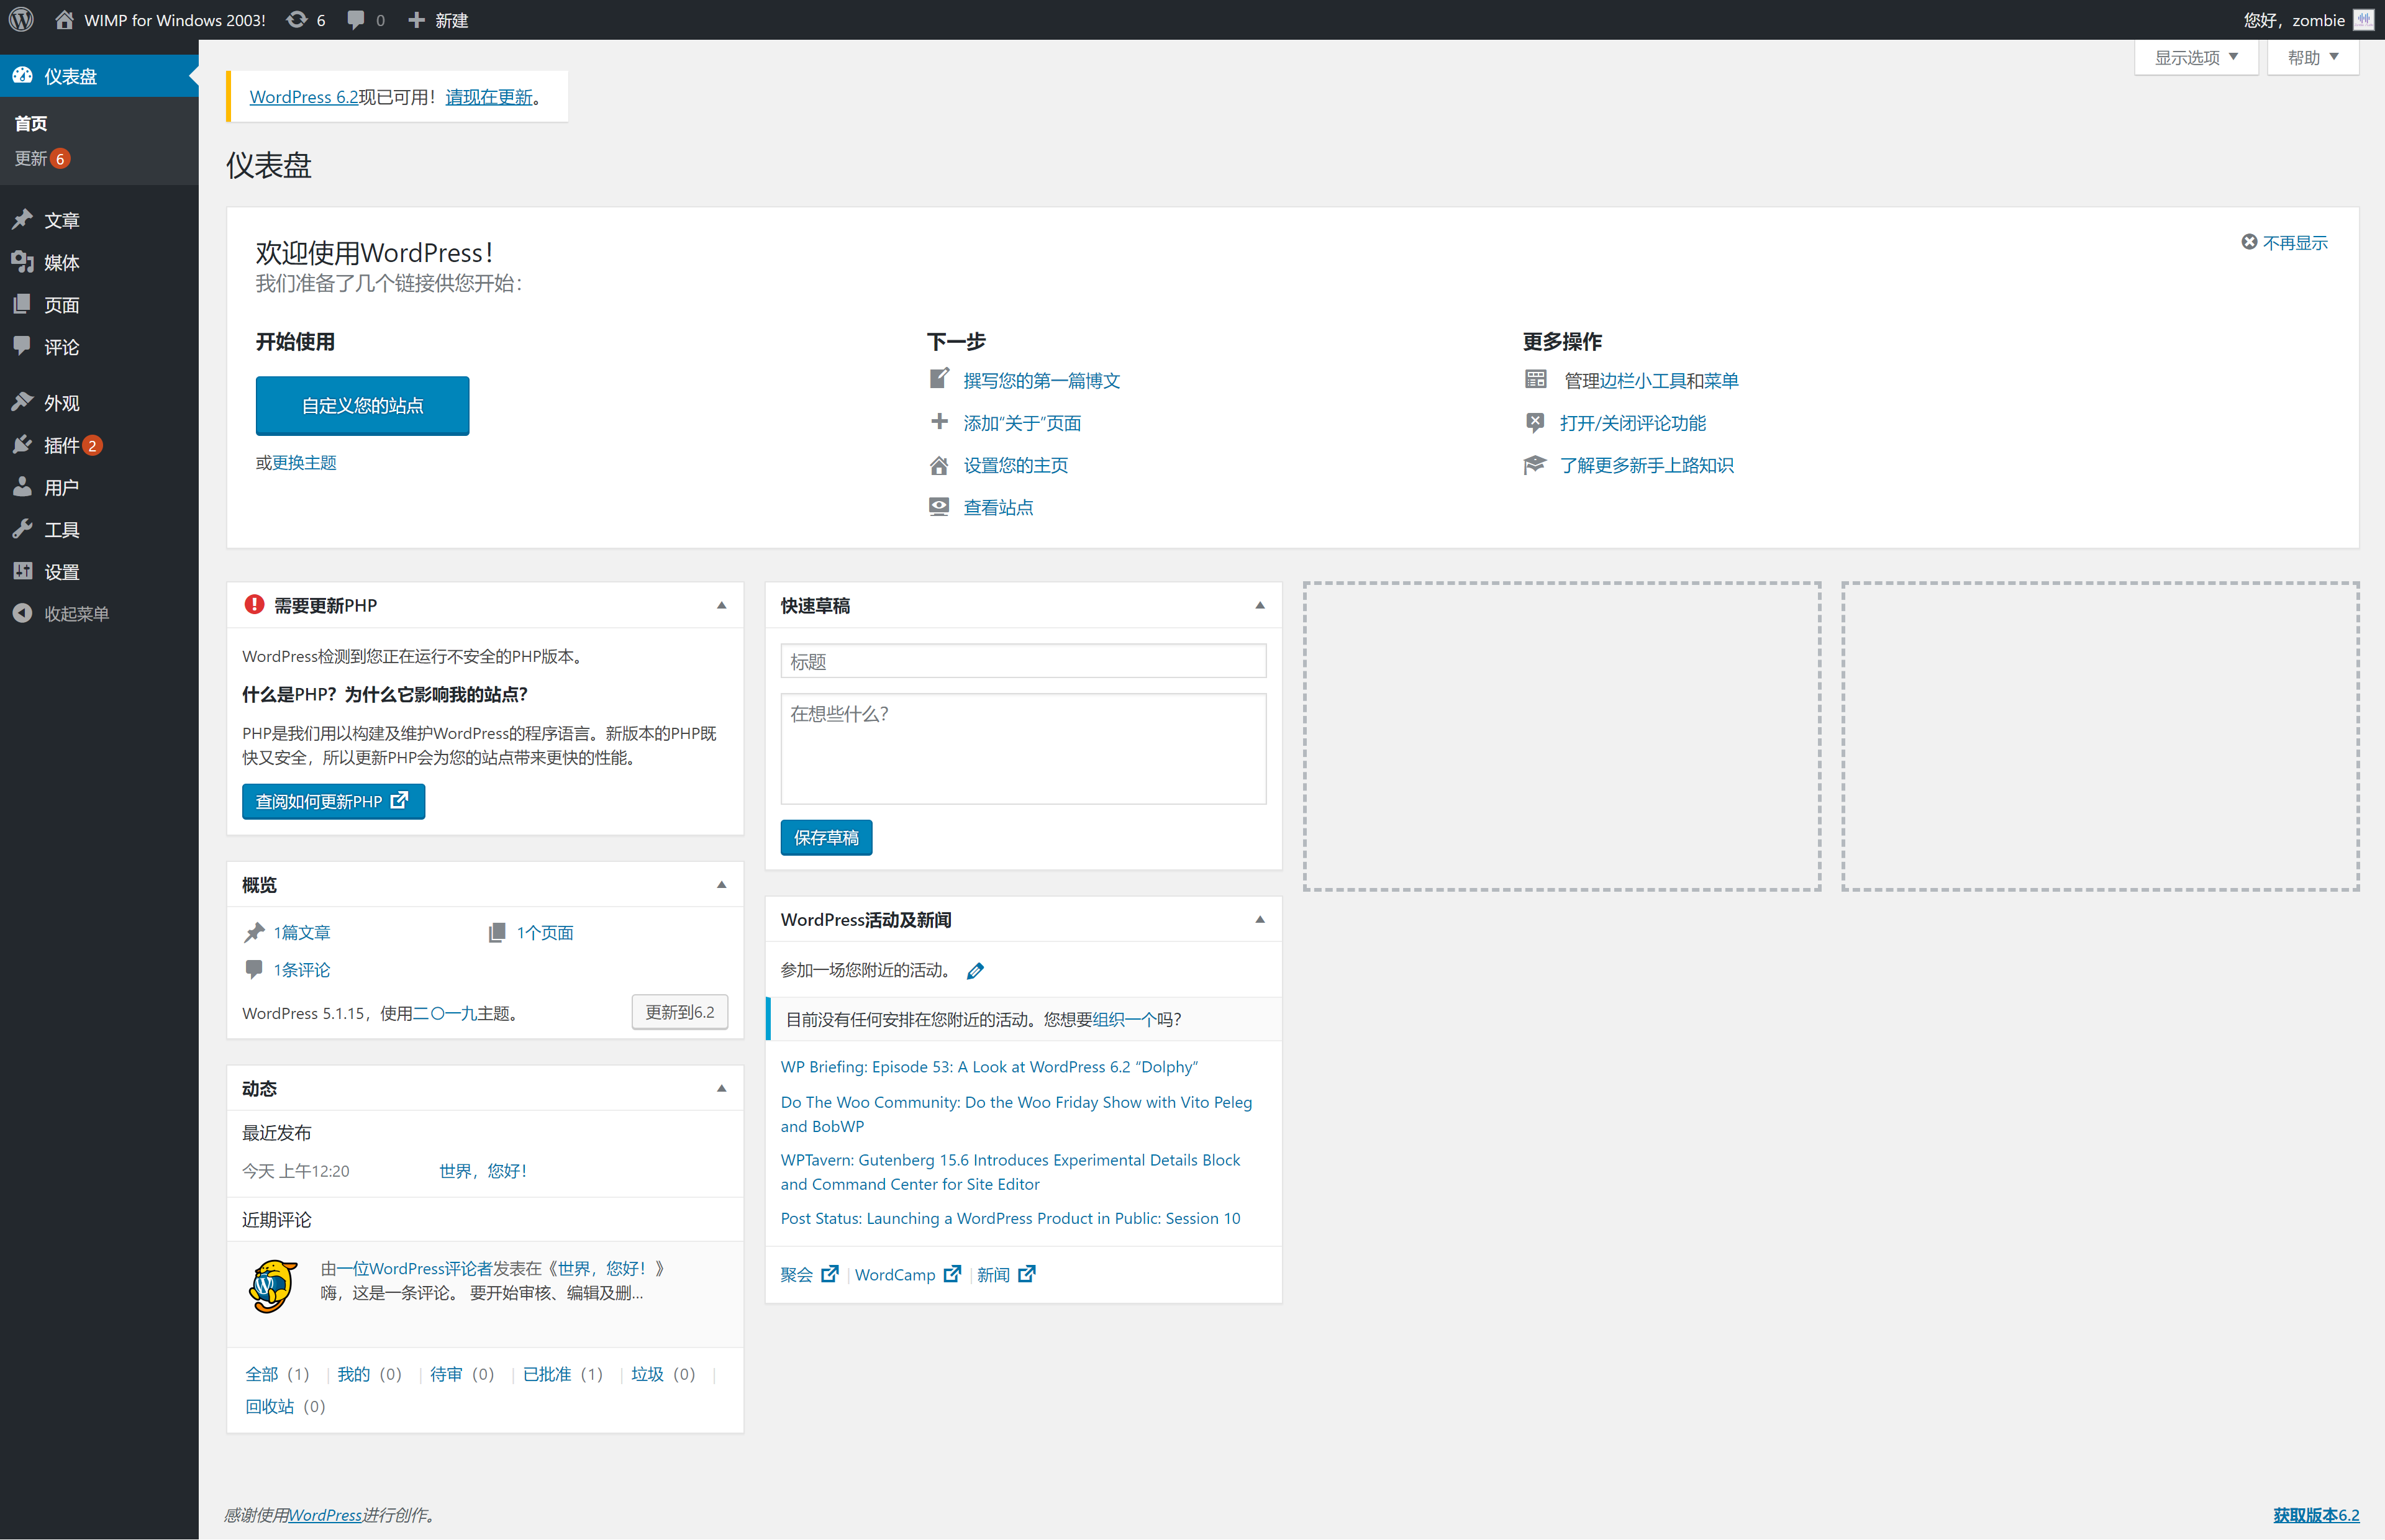Open the 仪表盘 menu in sidebar
Viewport: 2385px width, 1540px height.
(x=99, y=76)
